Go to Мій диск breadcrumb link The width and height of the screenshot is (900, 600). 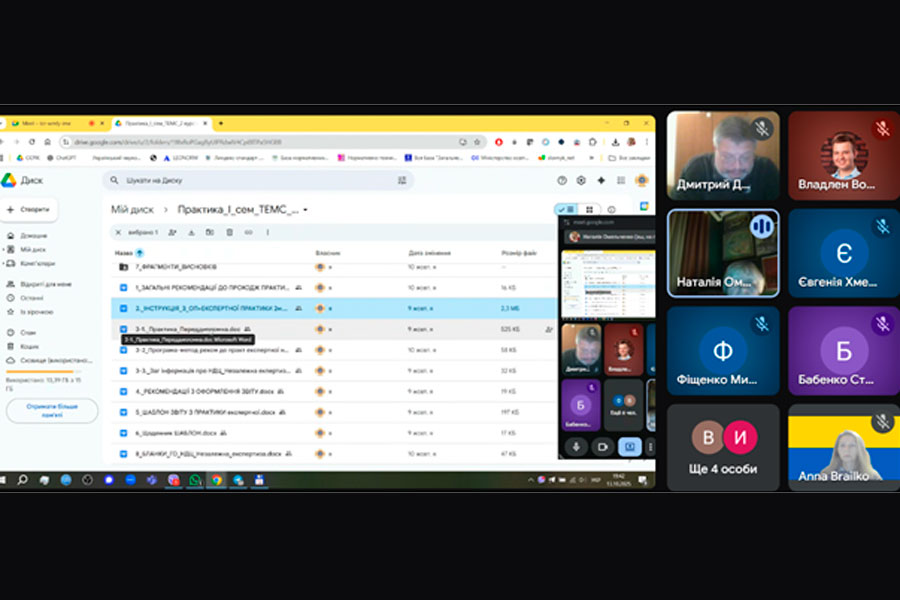tap(132, 210)
